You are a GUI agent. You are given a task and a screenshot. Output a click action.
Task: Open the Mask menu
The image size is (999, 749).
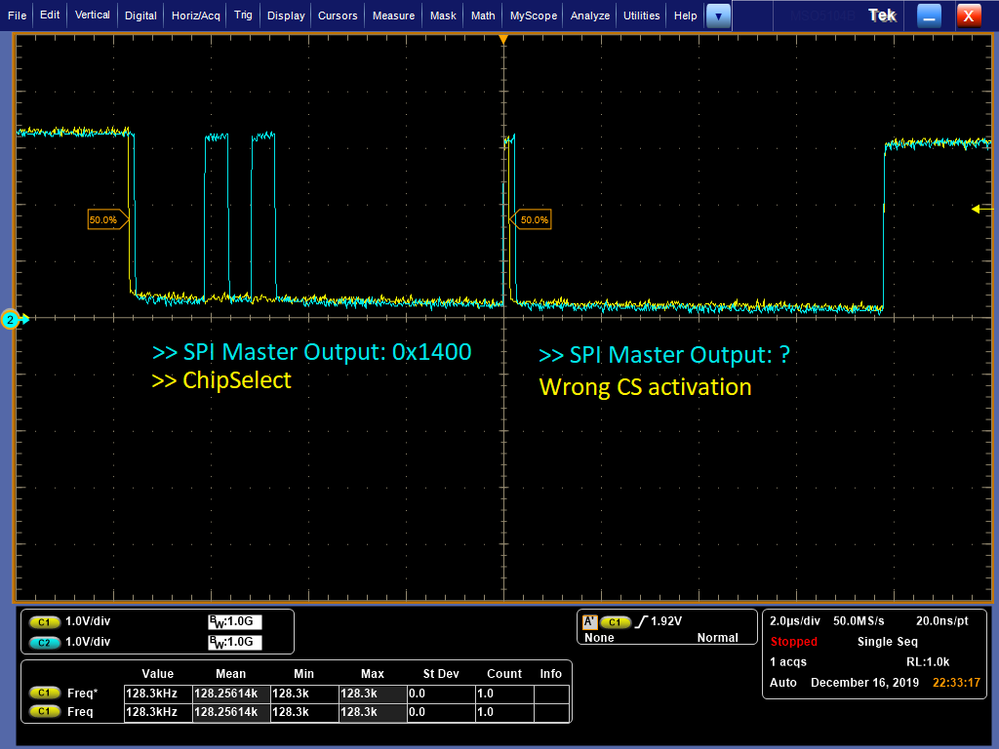click(x=443, y=15)
